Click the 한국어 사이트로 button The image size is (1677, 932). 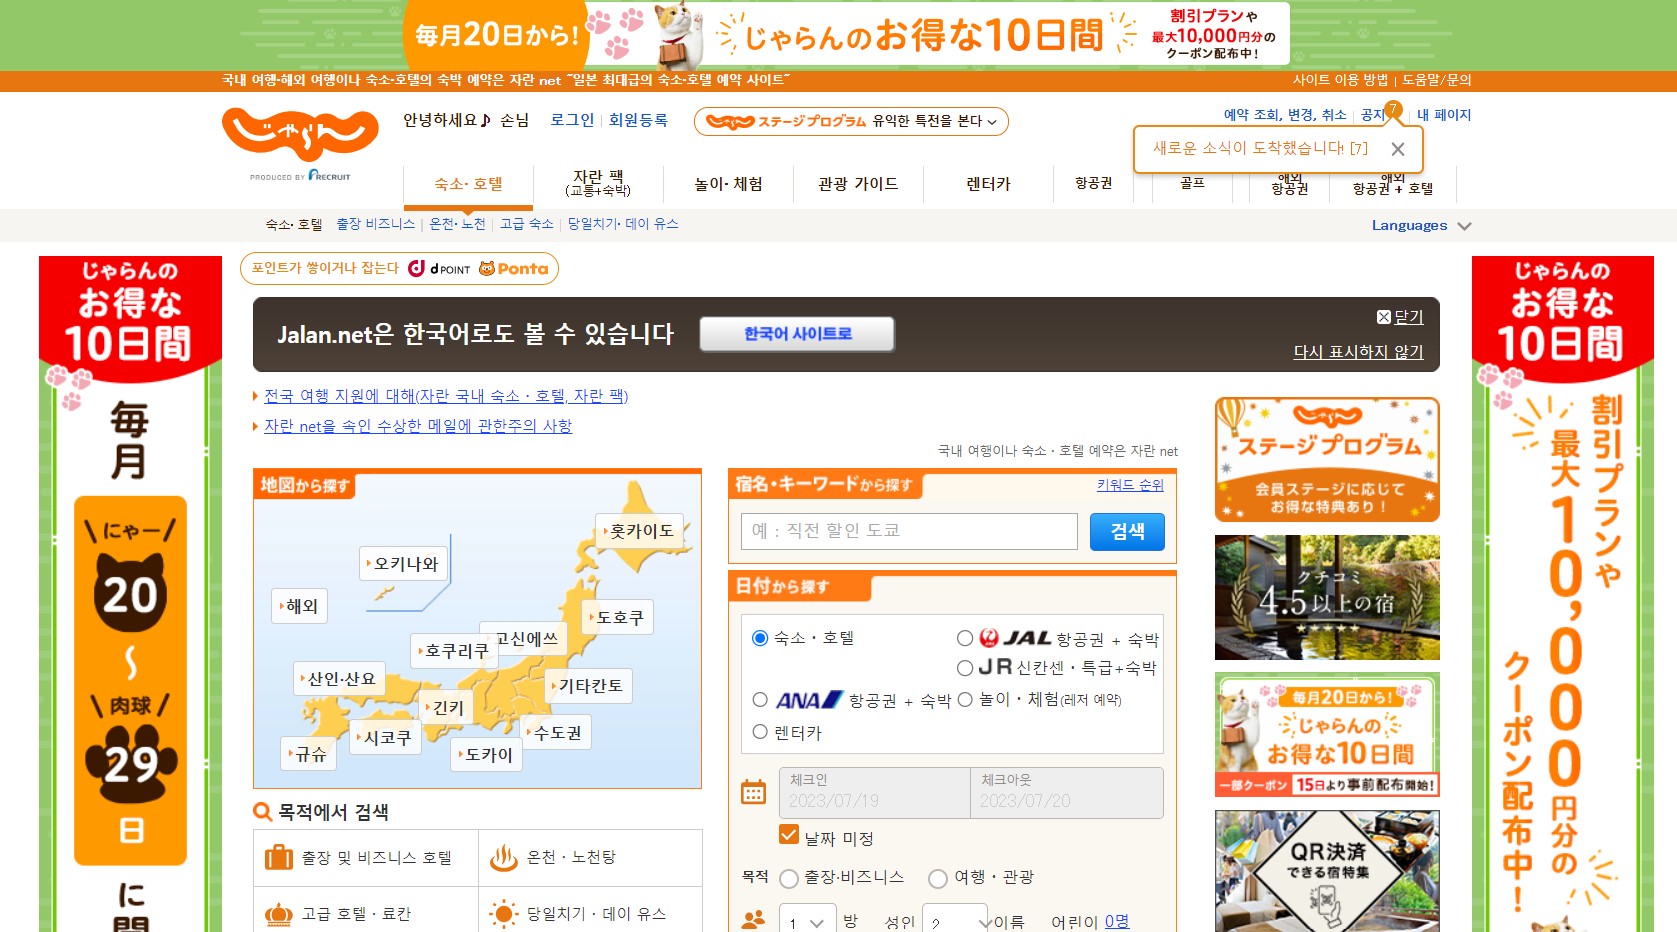[797, 334]
